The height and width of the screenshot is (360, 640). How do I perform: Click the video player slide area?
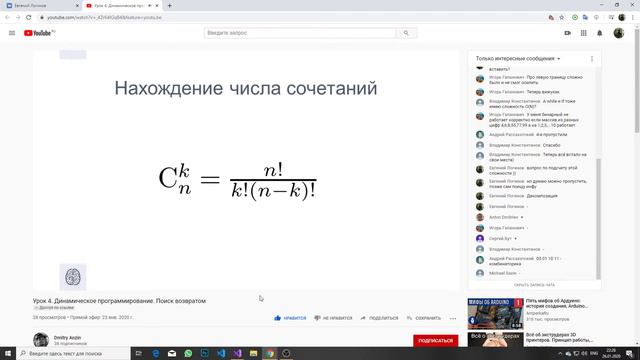click(246, 171)
